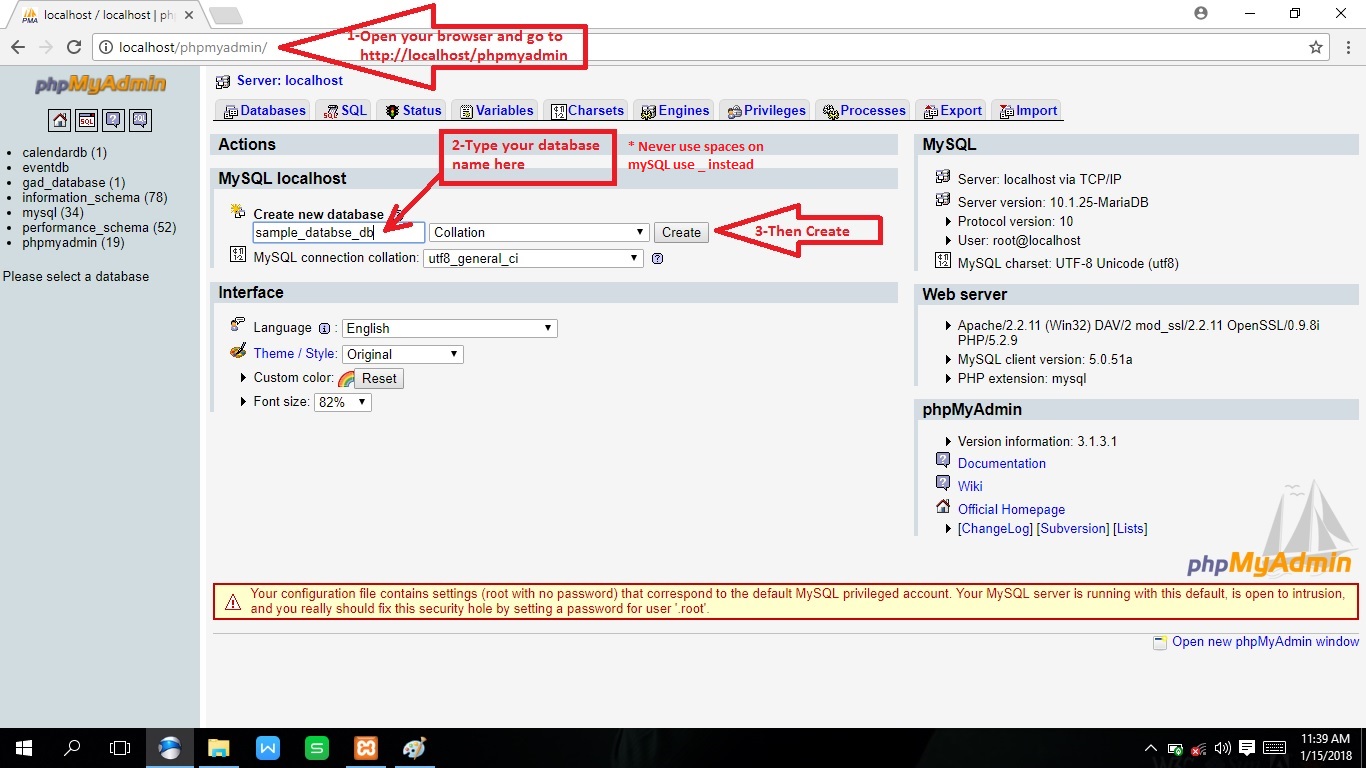Open the Paint taskbar icon
The width and height of the screenshot is (1366, 768).
tap(414, 748)
